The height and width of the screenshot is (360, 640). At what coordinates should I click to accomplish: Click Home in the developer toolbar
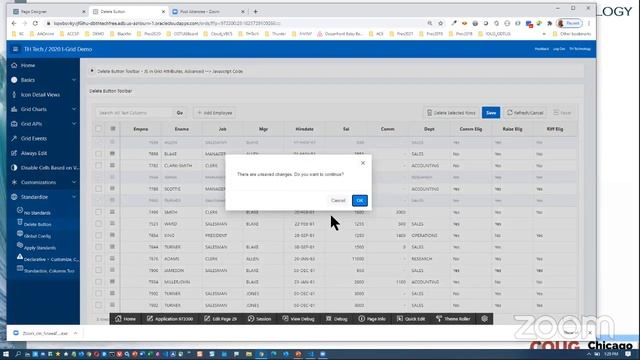[125, 319]
